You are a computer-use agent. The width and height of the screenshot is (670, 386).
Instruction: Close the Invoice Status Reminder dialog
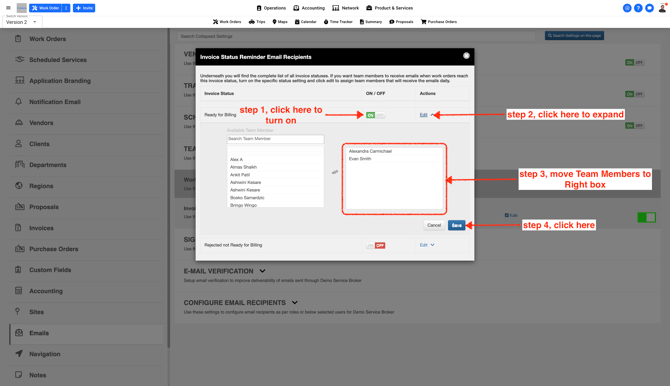pyautogui.click(x=466, y=56)
